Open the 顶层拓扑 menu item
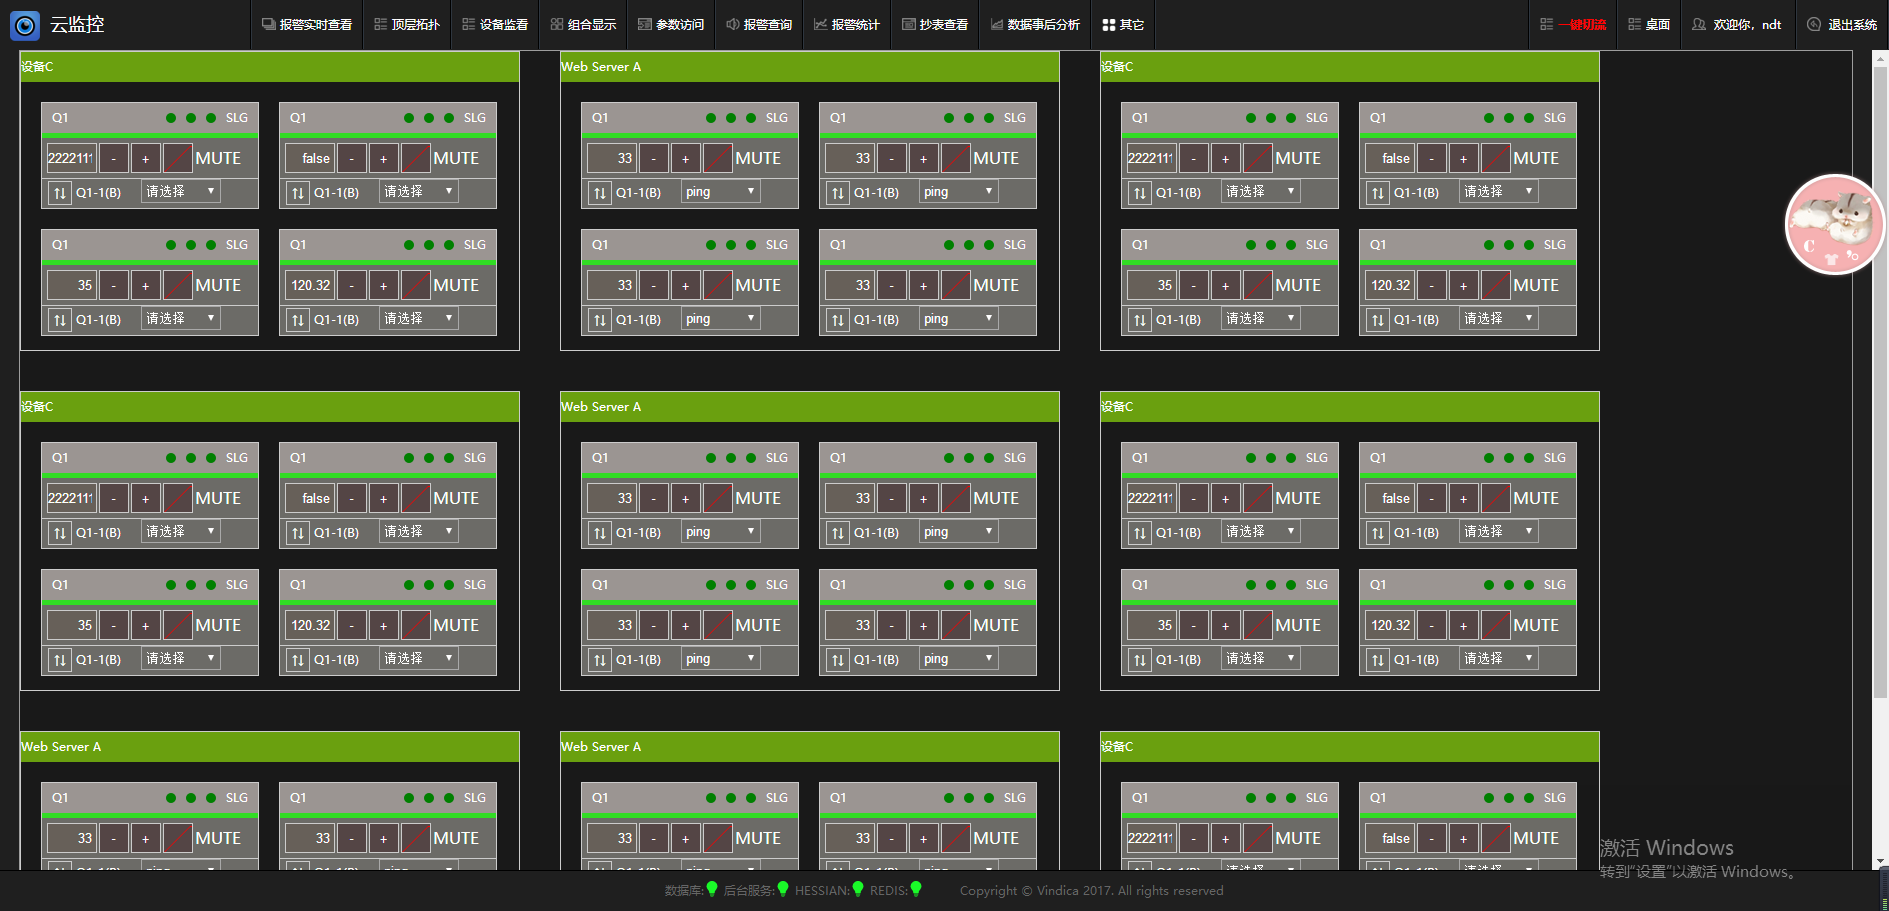The width and height of the screenshot is (1889, 911). (407, 24)
